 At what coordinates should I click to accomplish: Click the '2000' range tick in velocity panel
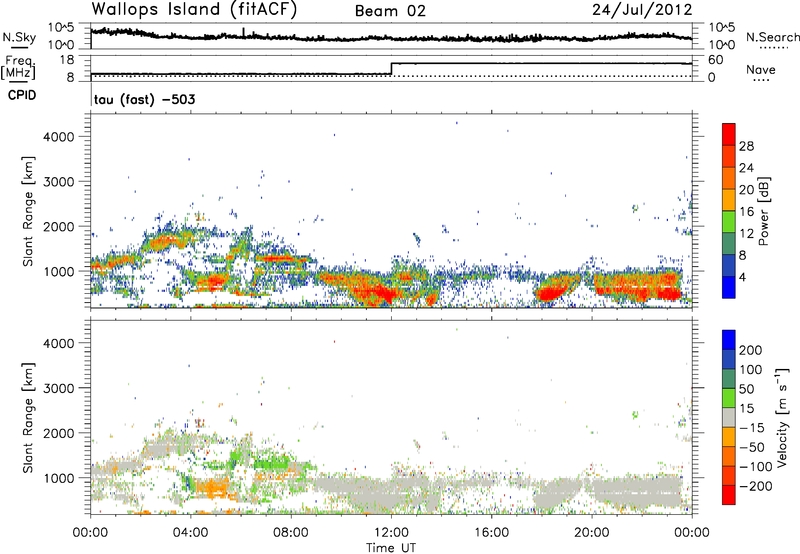(59, 433)
